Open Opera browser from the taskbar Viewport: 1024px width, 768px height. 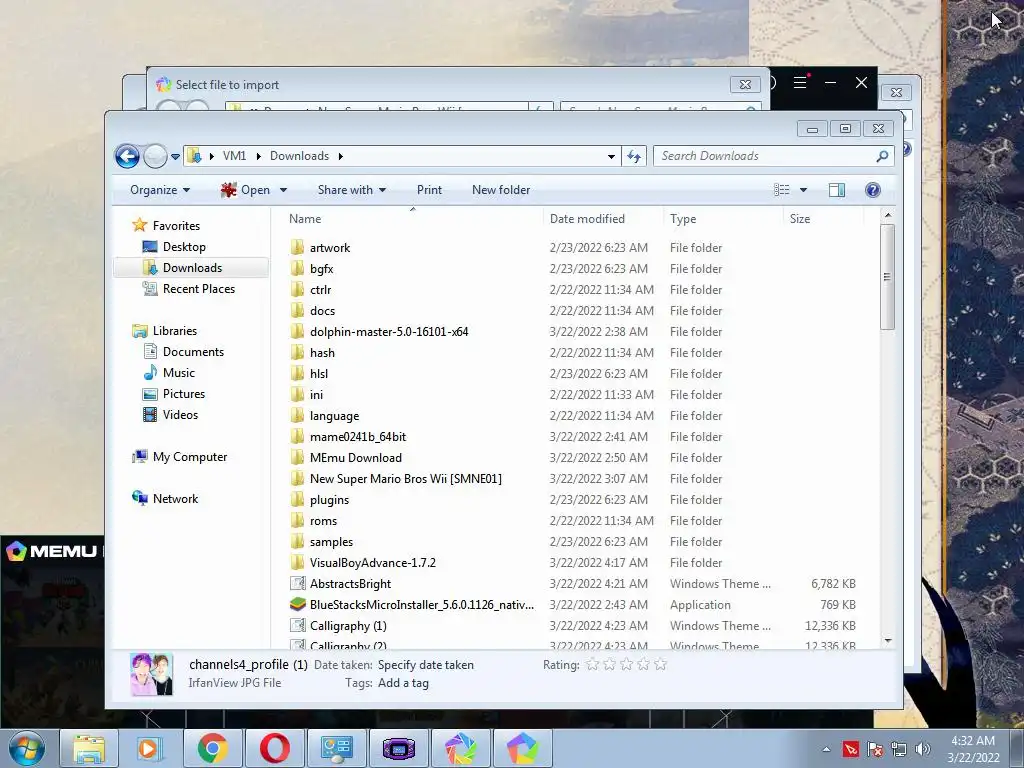[x=275, y=748]
